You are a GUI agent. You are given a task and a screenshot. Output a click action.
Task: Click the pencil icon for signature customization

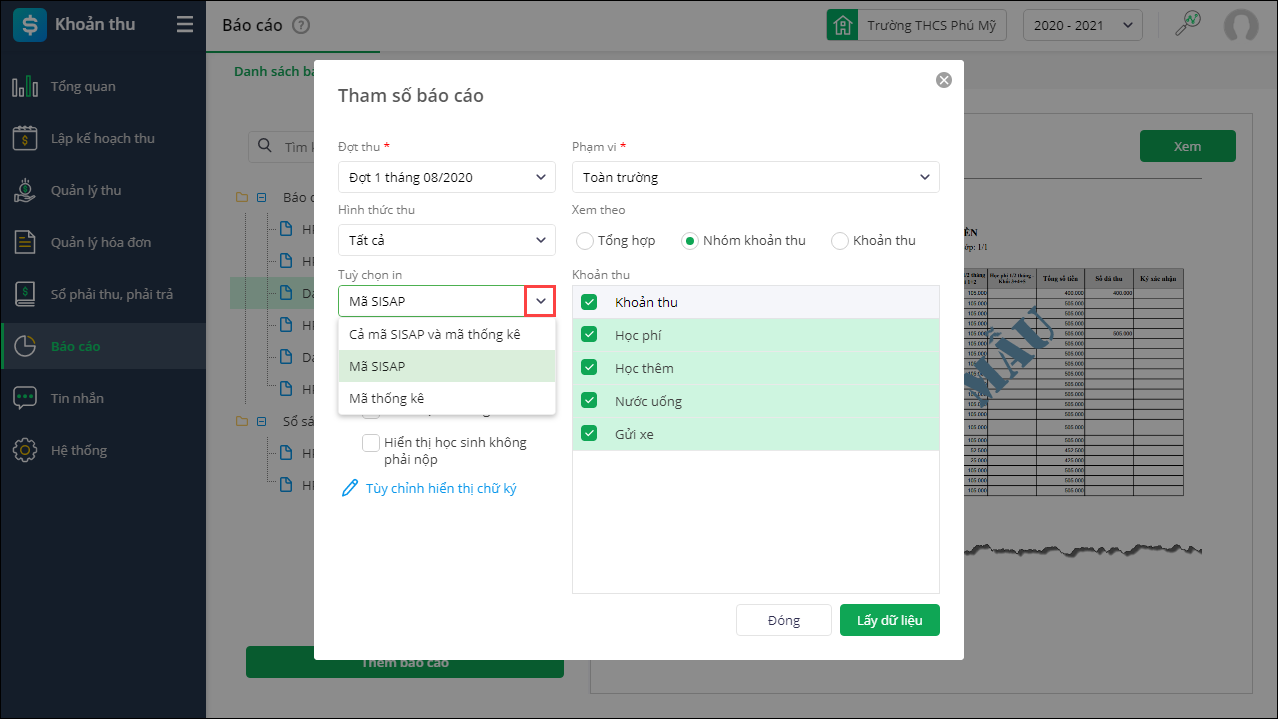pyautogui.click(x=349, y=489)
